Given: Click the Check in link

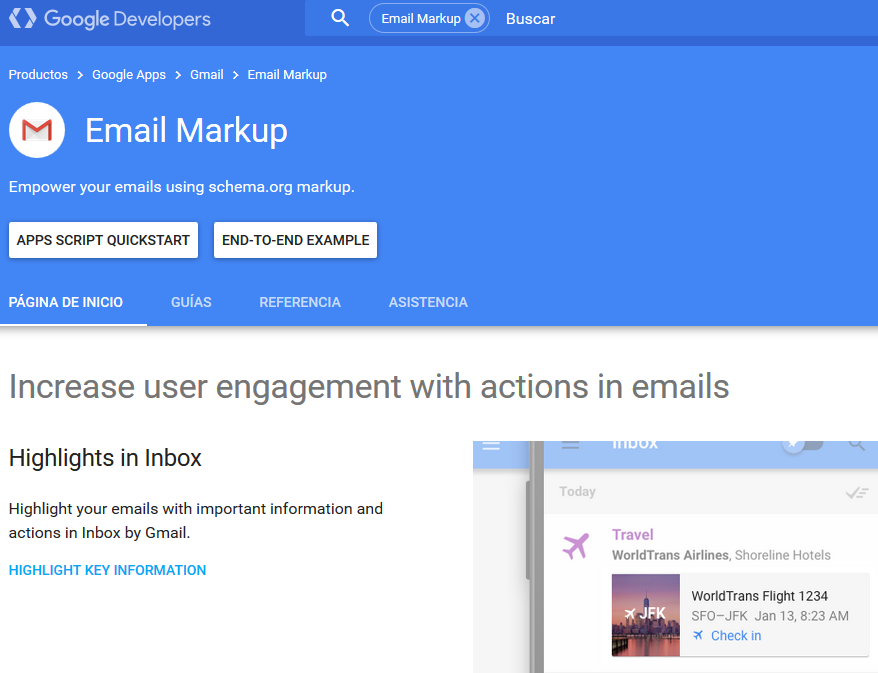Looking at the screenshot, I should coord(736,635).
